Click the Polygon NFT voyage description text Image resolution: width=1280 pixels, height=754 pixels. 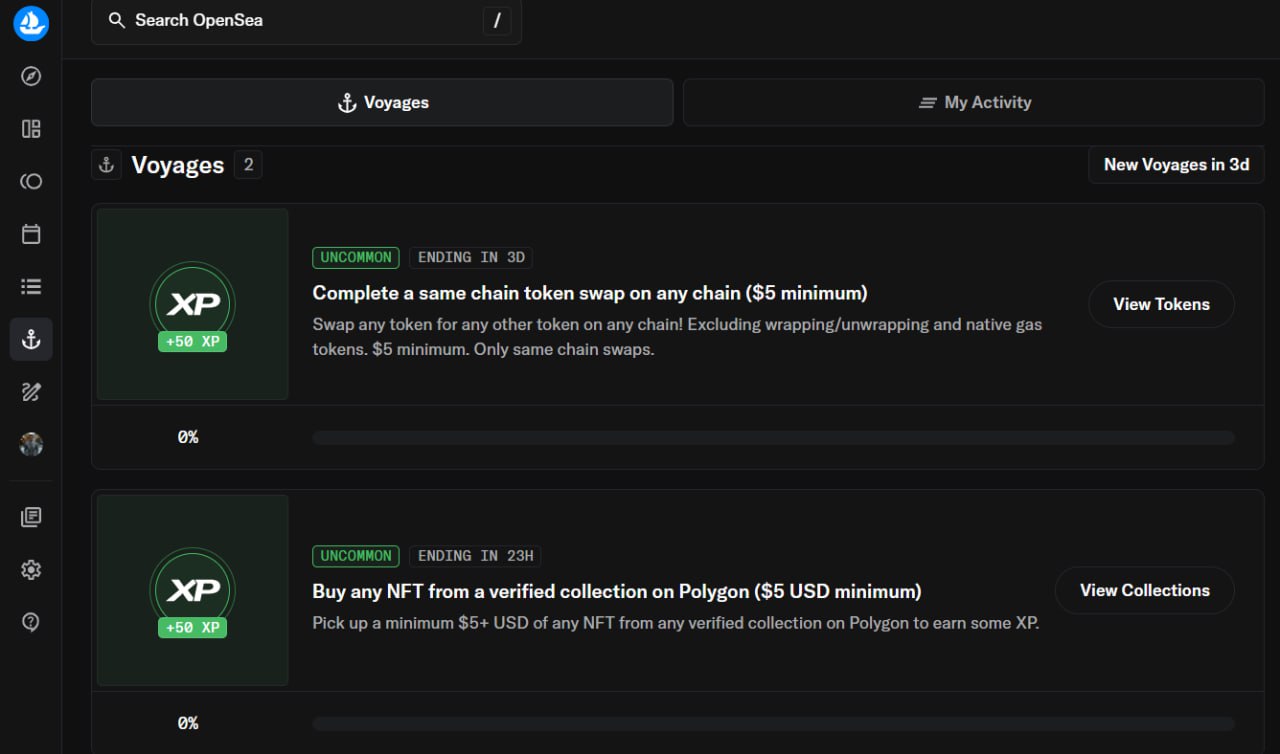point(676,623)
